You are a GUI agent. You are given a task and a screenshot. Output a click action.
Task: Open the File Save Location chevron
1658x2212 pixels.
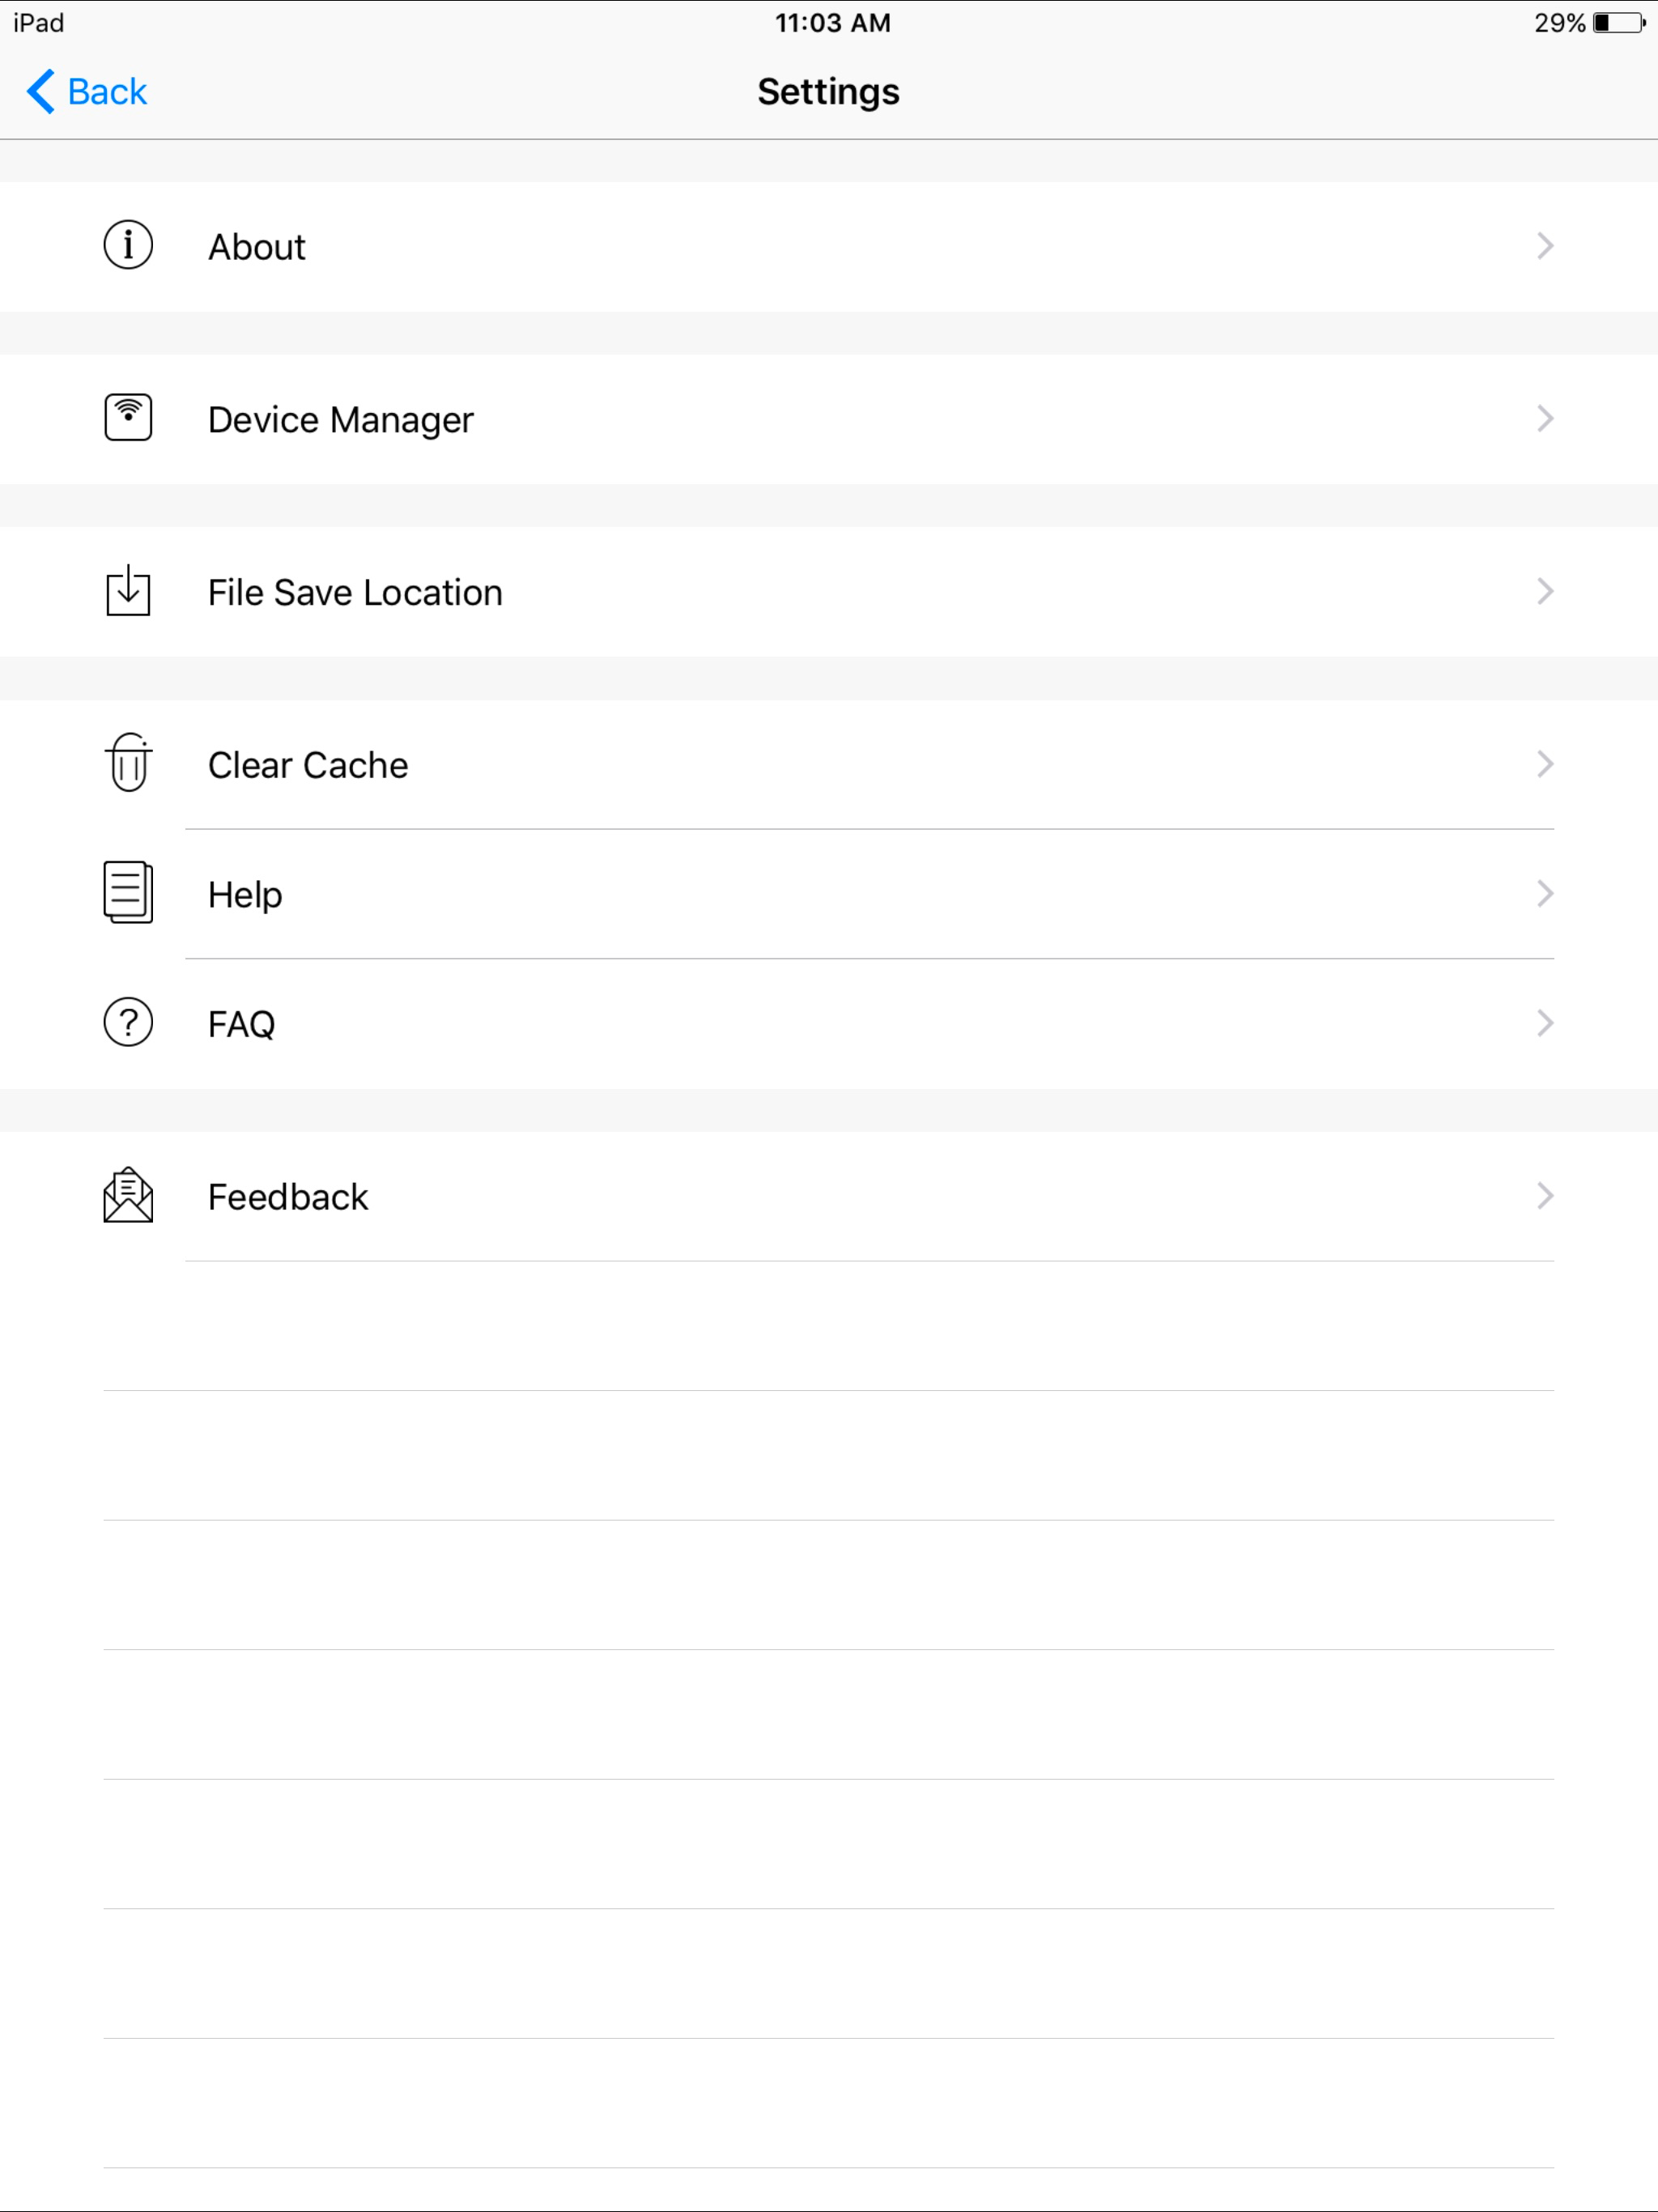pyautogui.click(x=1545, y=592)
